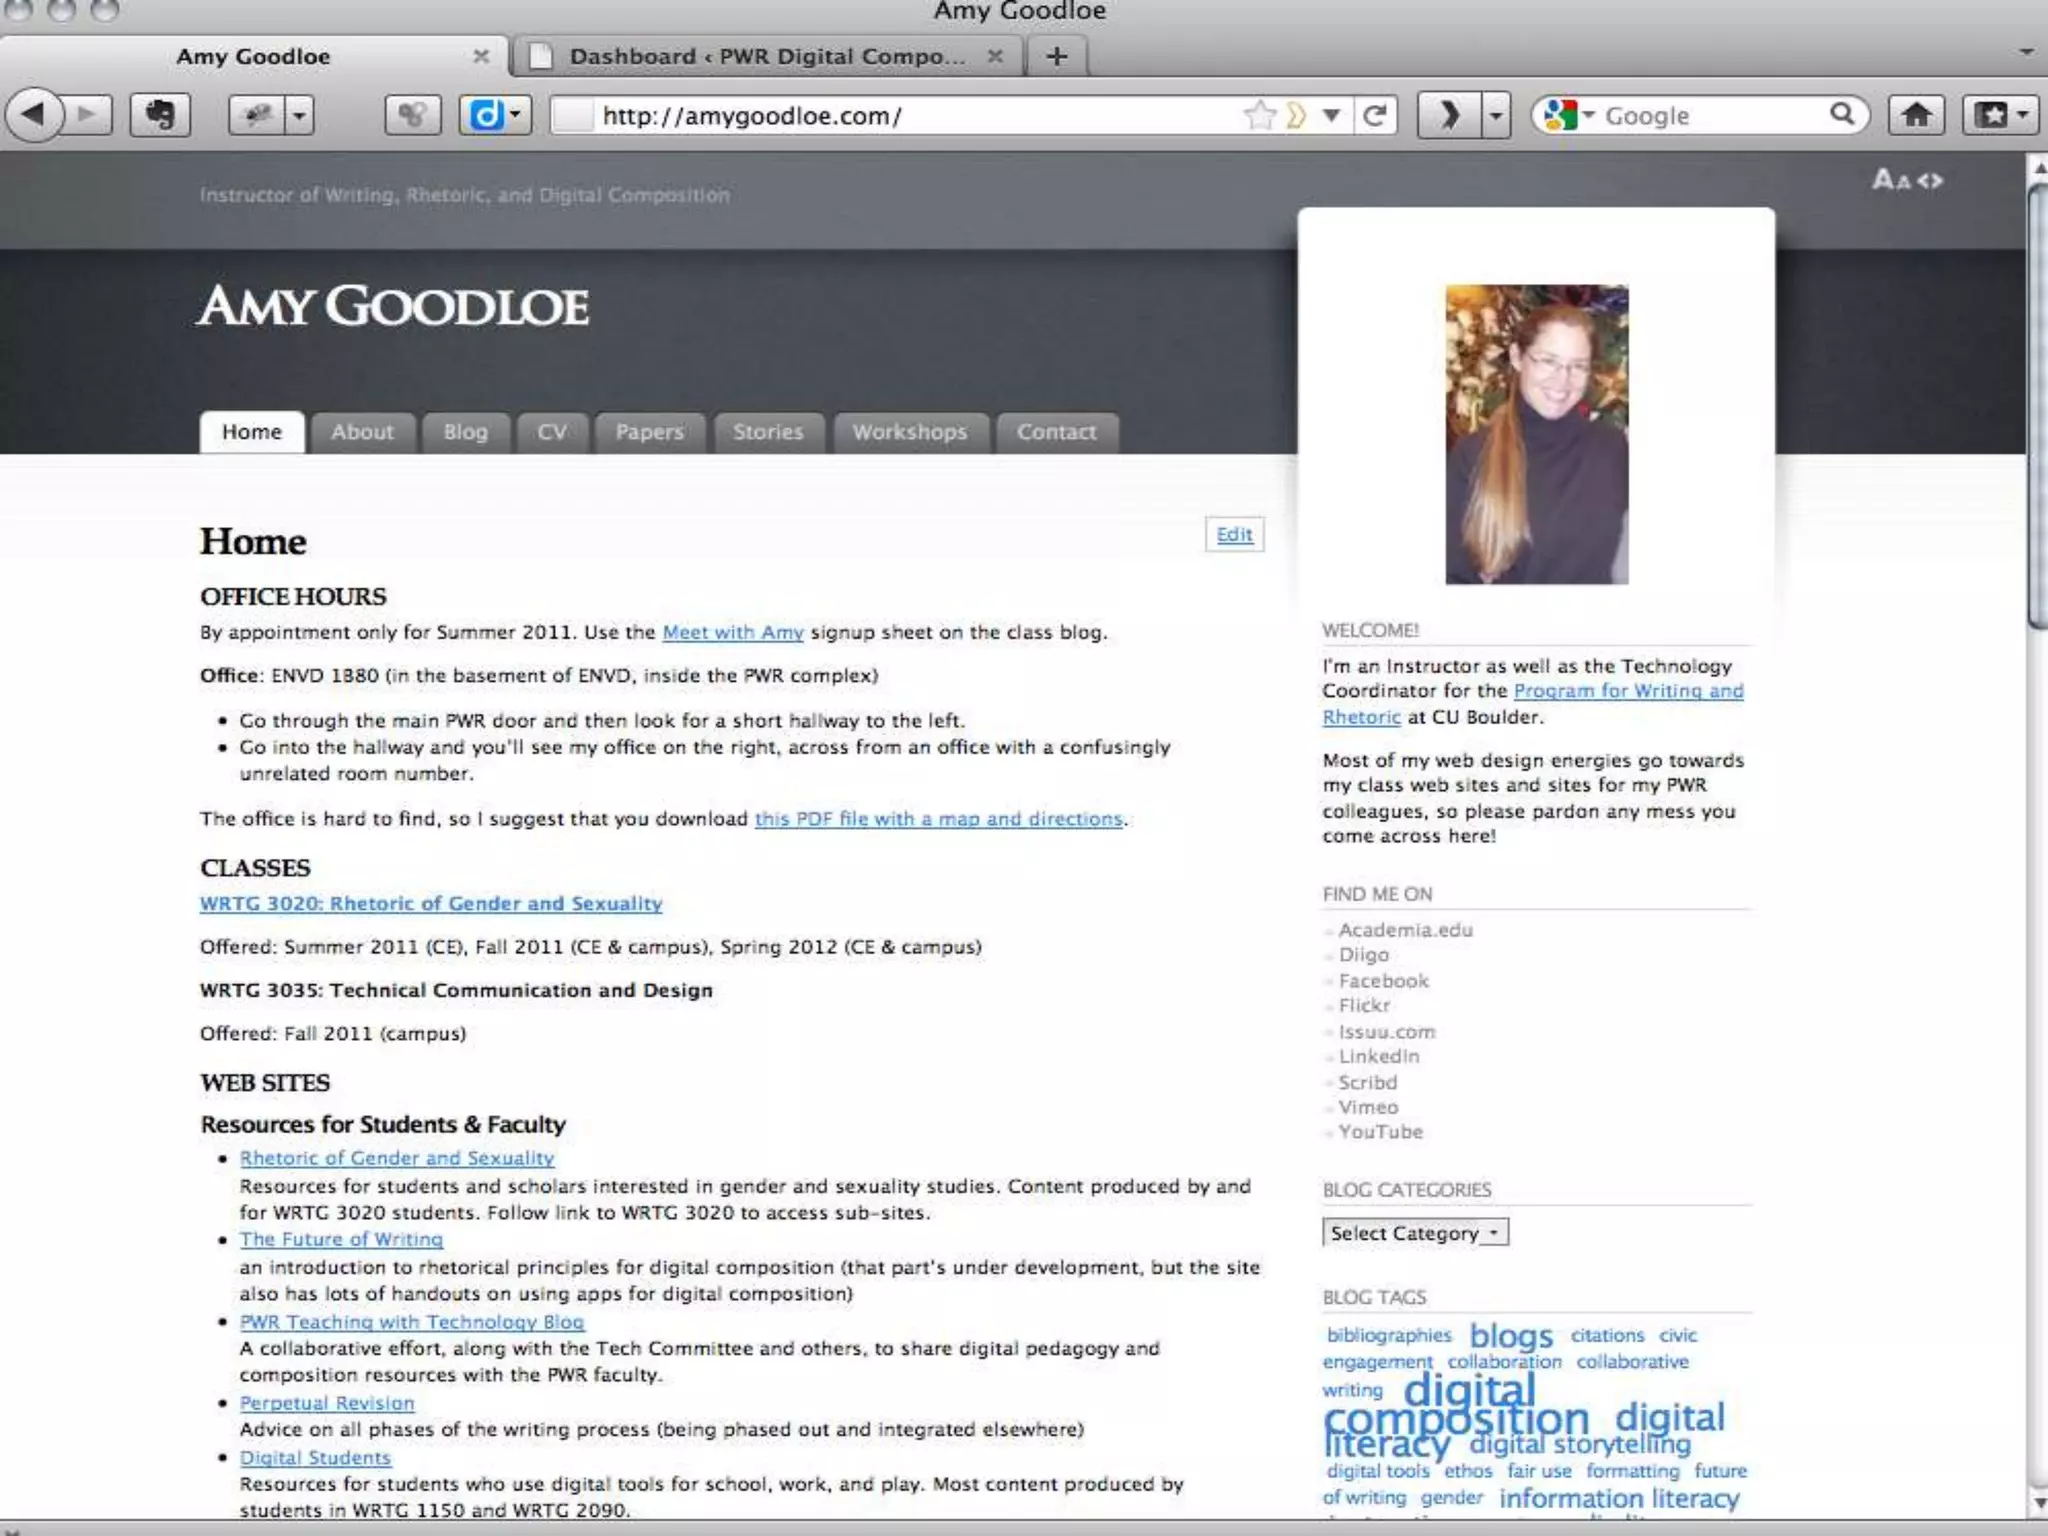This screenshot has height=1536, width=2048.
Task: Open the CV navigation tab
Action: tap(551, 432)
